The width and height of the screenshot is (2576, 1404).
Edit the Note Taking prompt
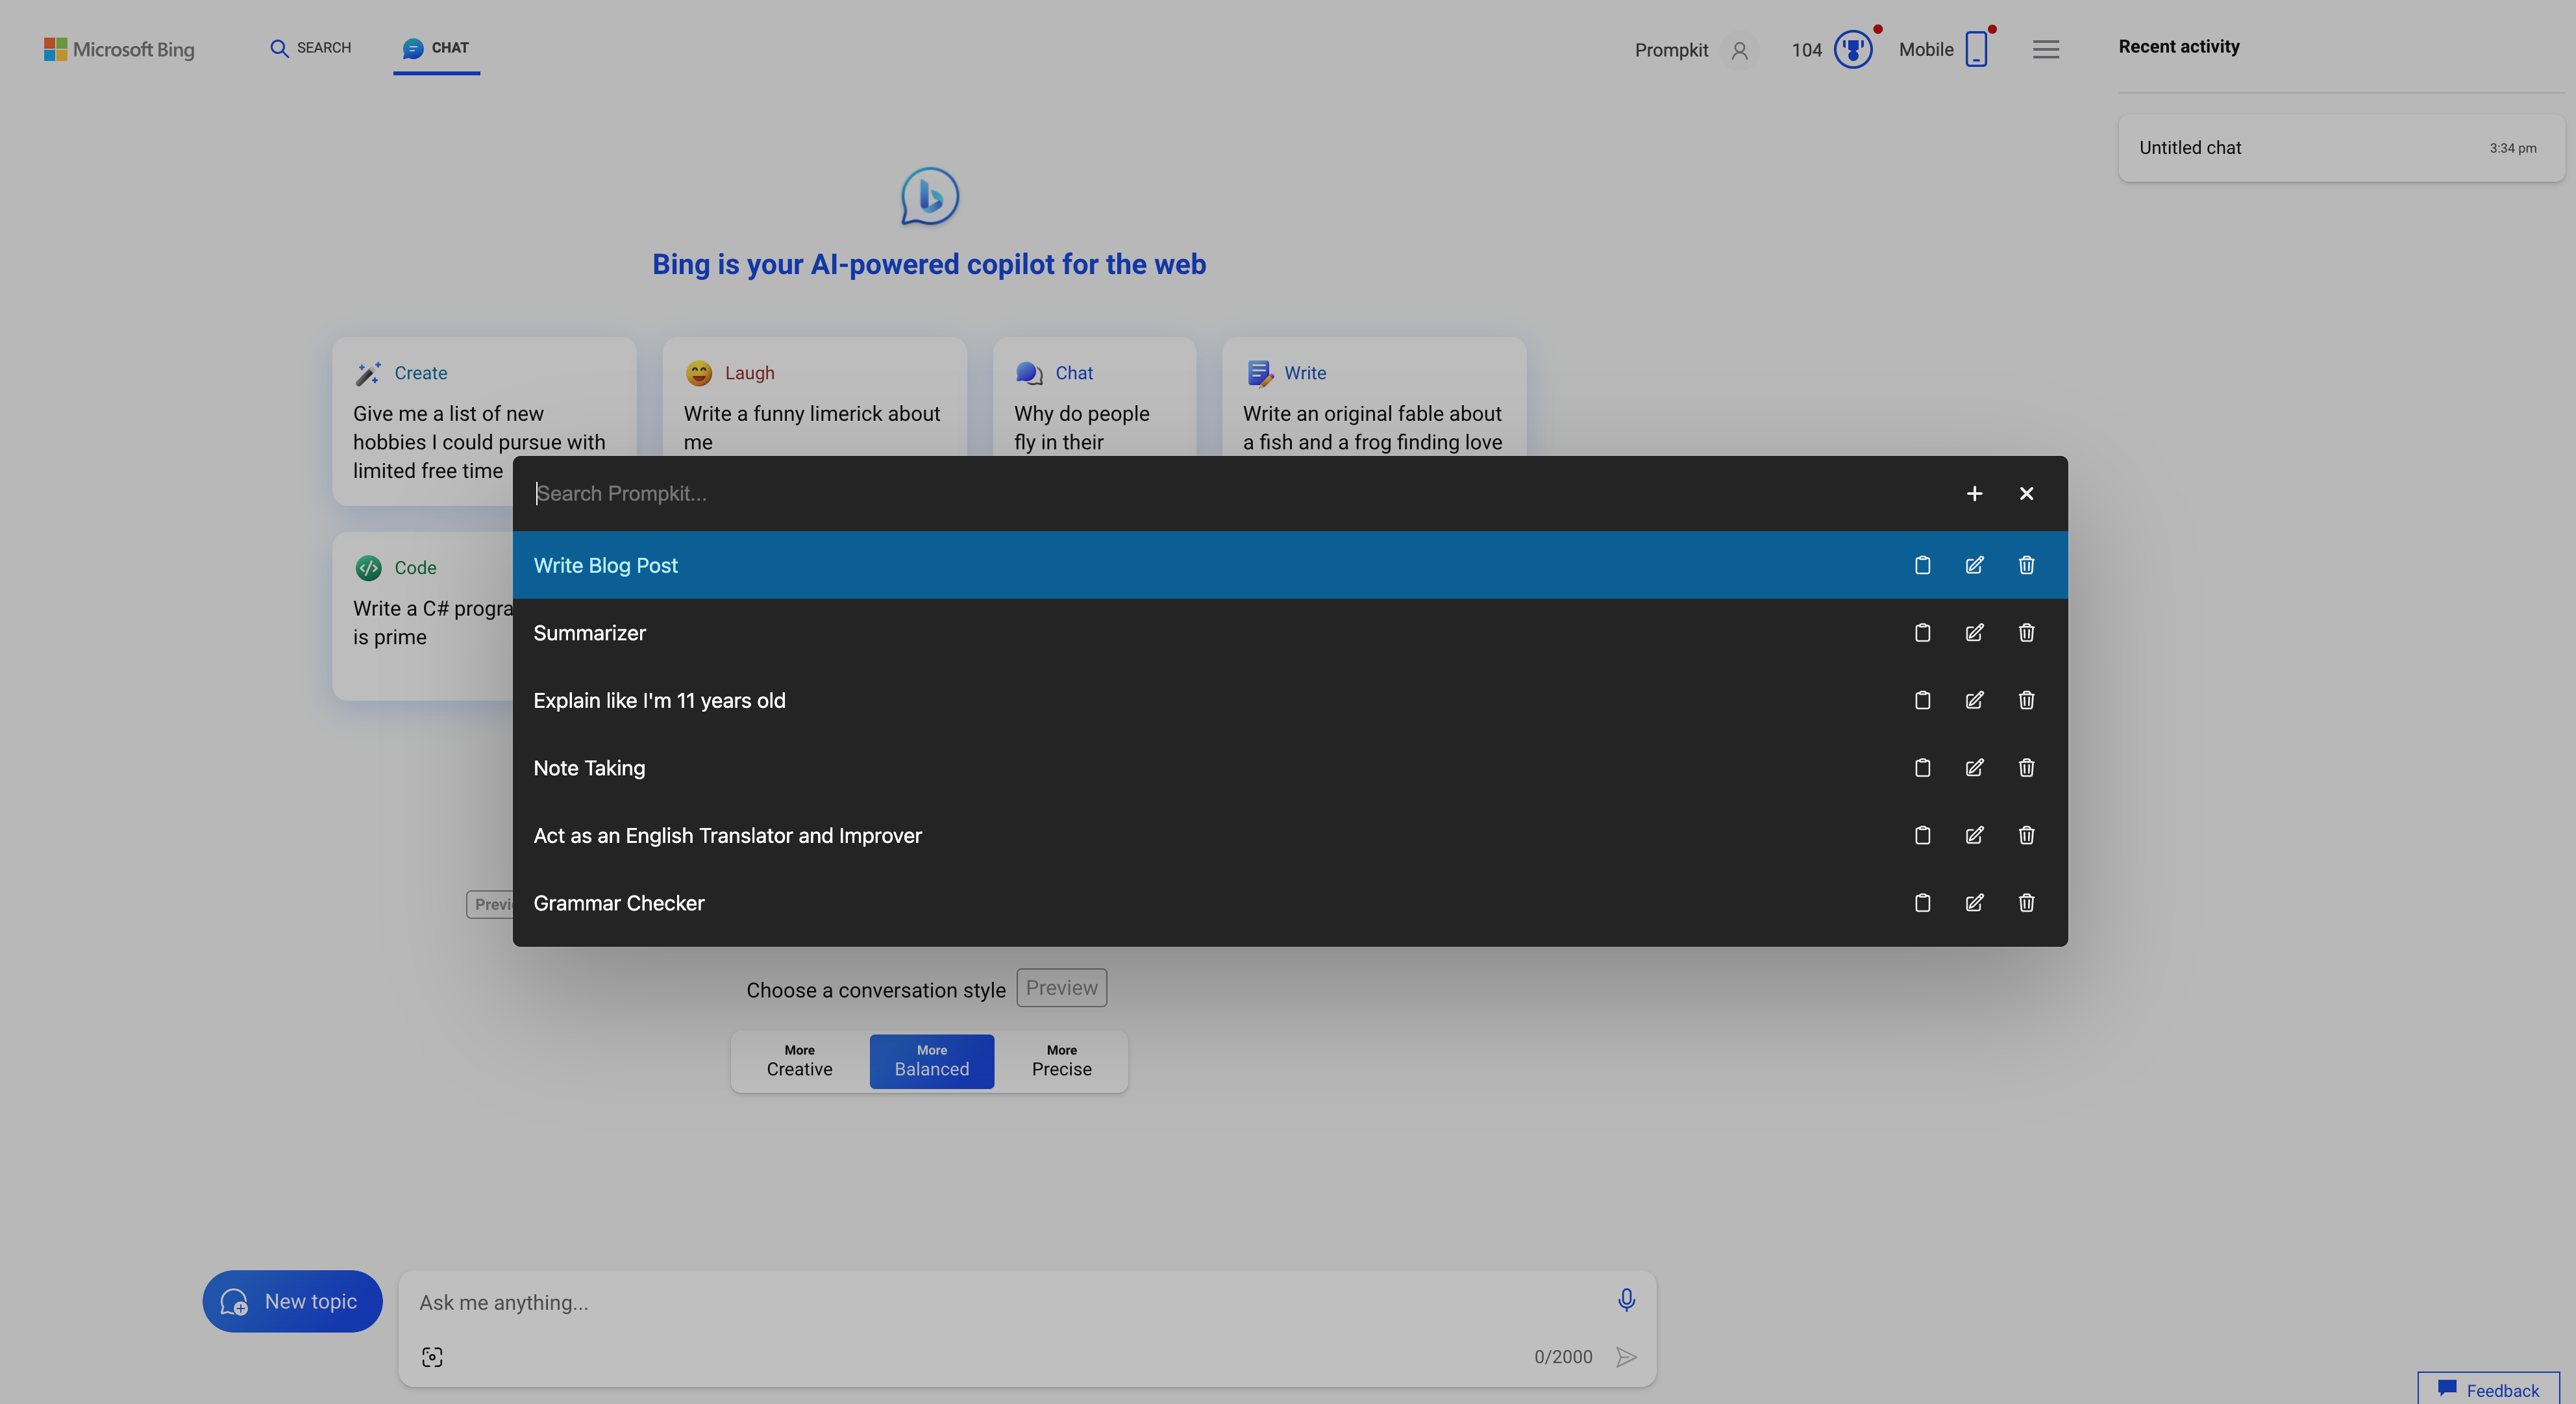click(x=1974, y=768)
